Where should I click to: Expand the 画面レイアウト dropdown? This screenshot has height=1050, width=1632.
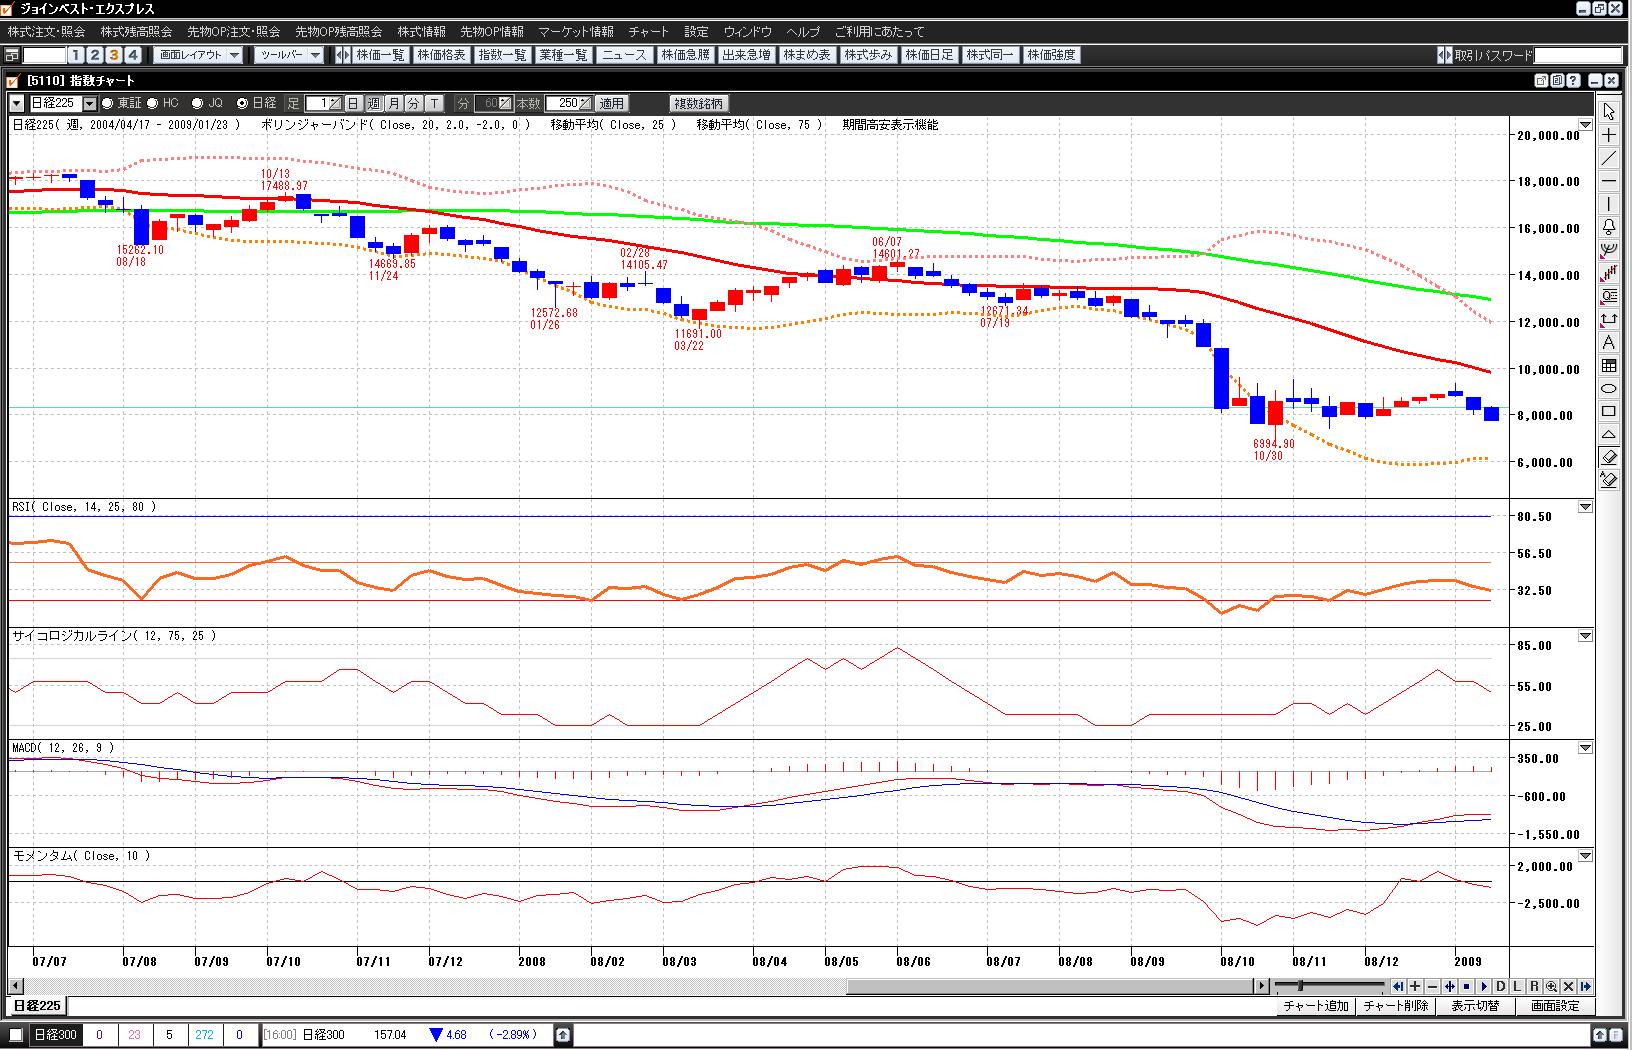234,55
